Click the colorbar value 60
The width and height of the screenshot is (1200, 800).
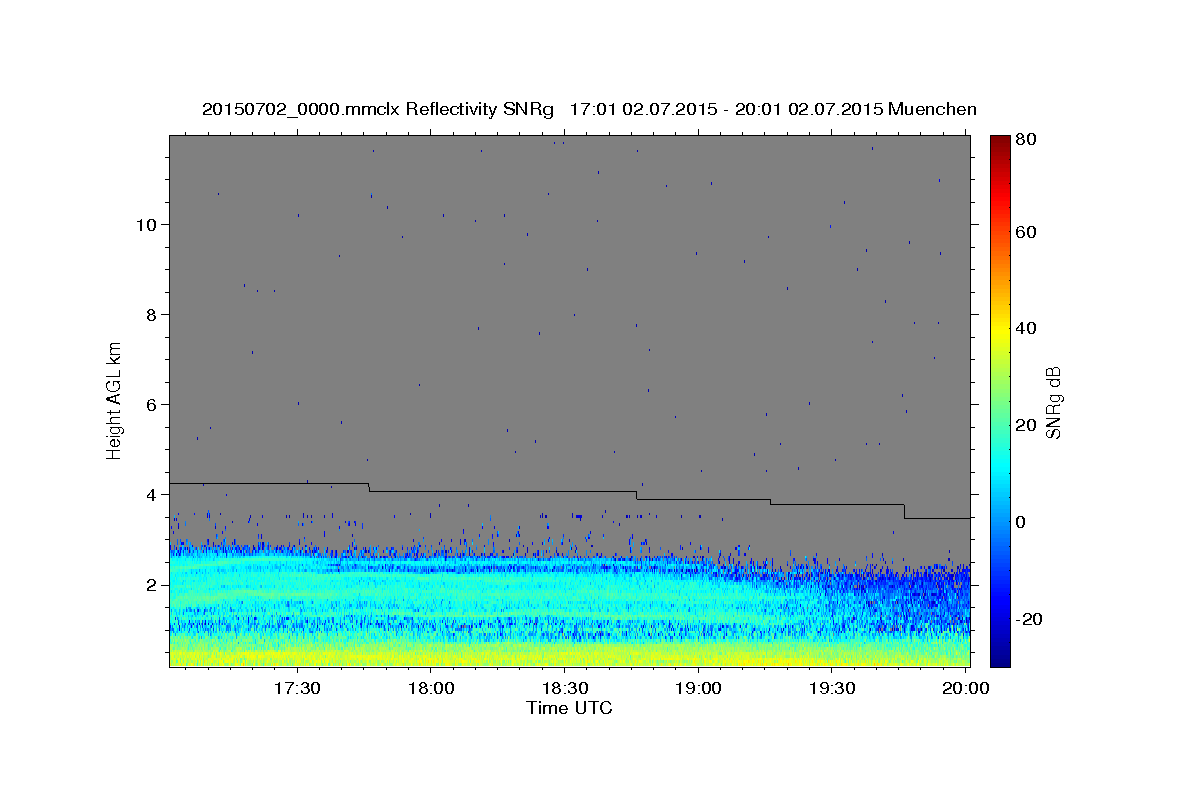(x=1026, y=232)
